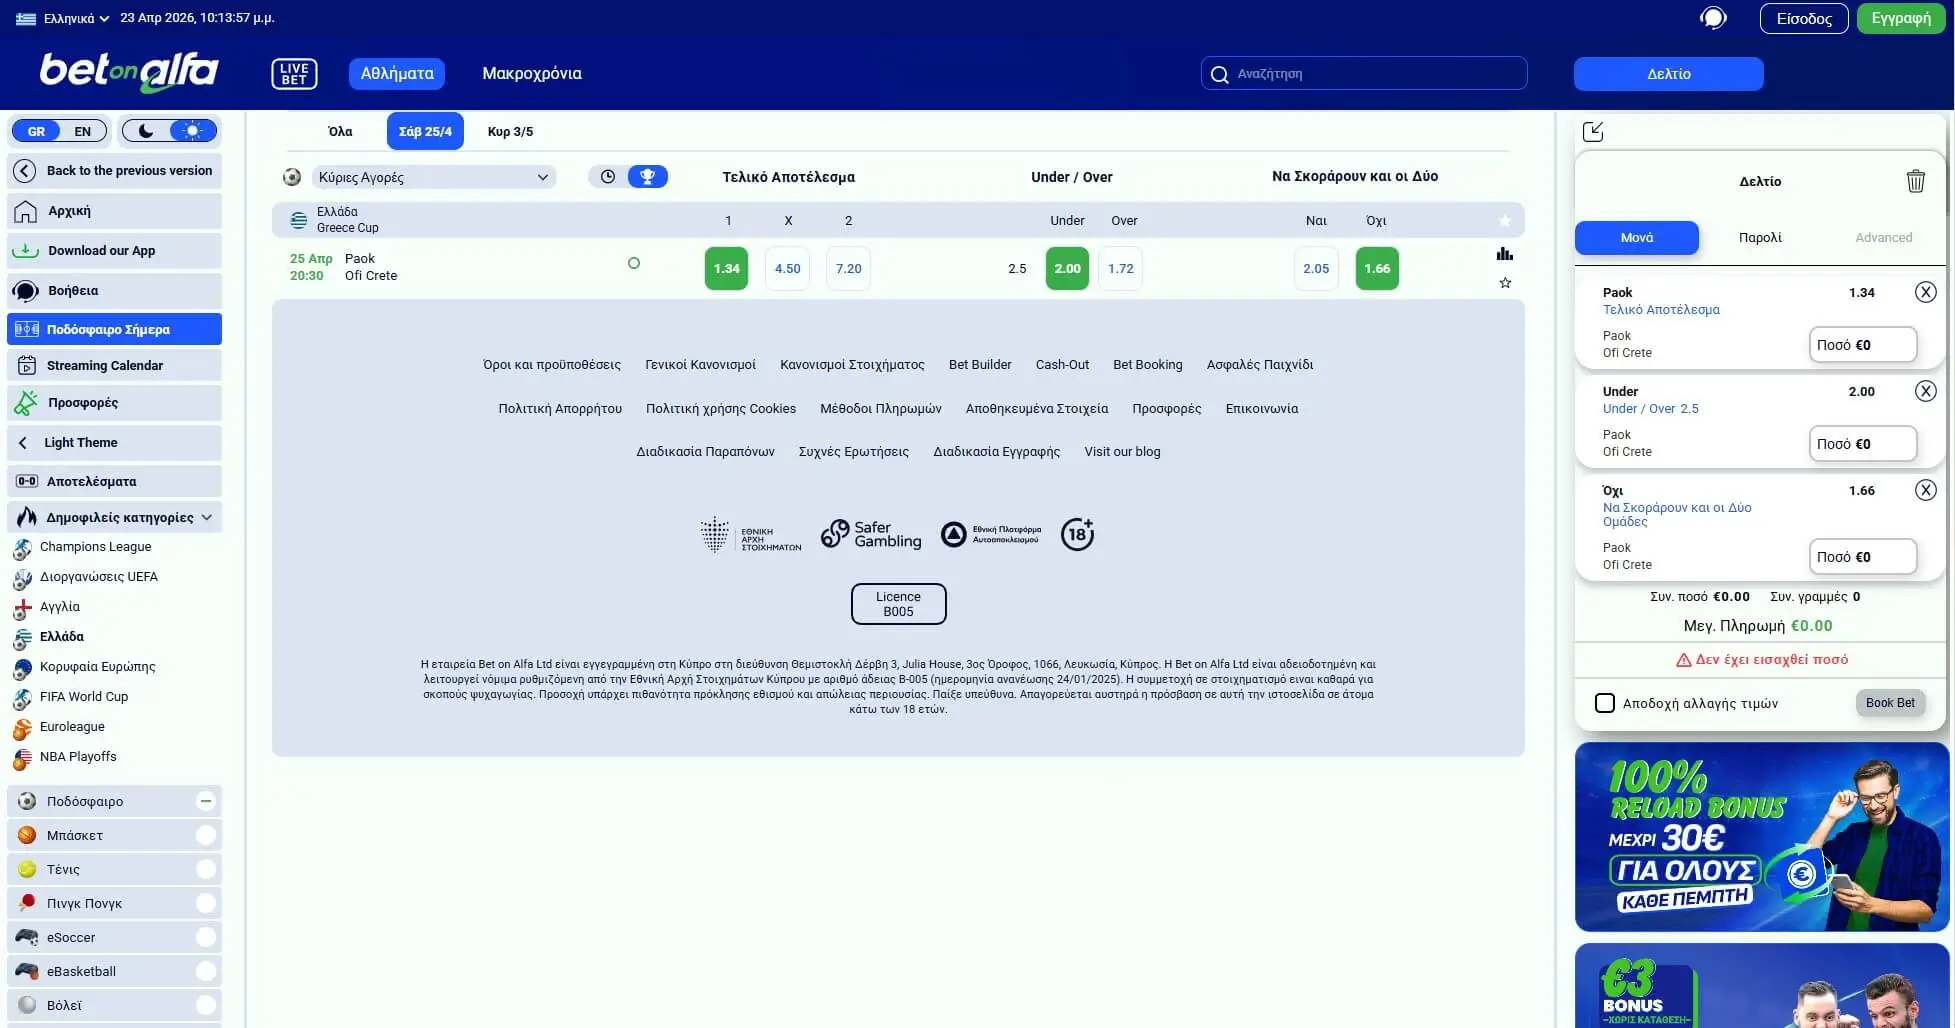
Task: Select dark mode moon toggle
Action: point(146,131)
